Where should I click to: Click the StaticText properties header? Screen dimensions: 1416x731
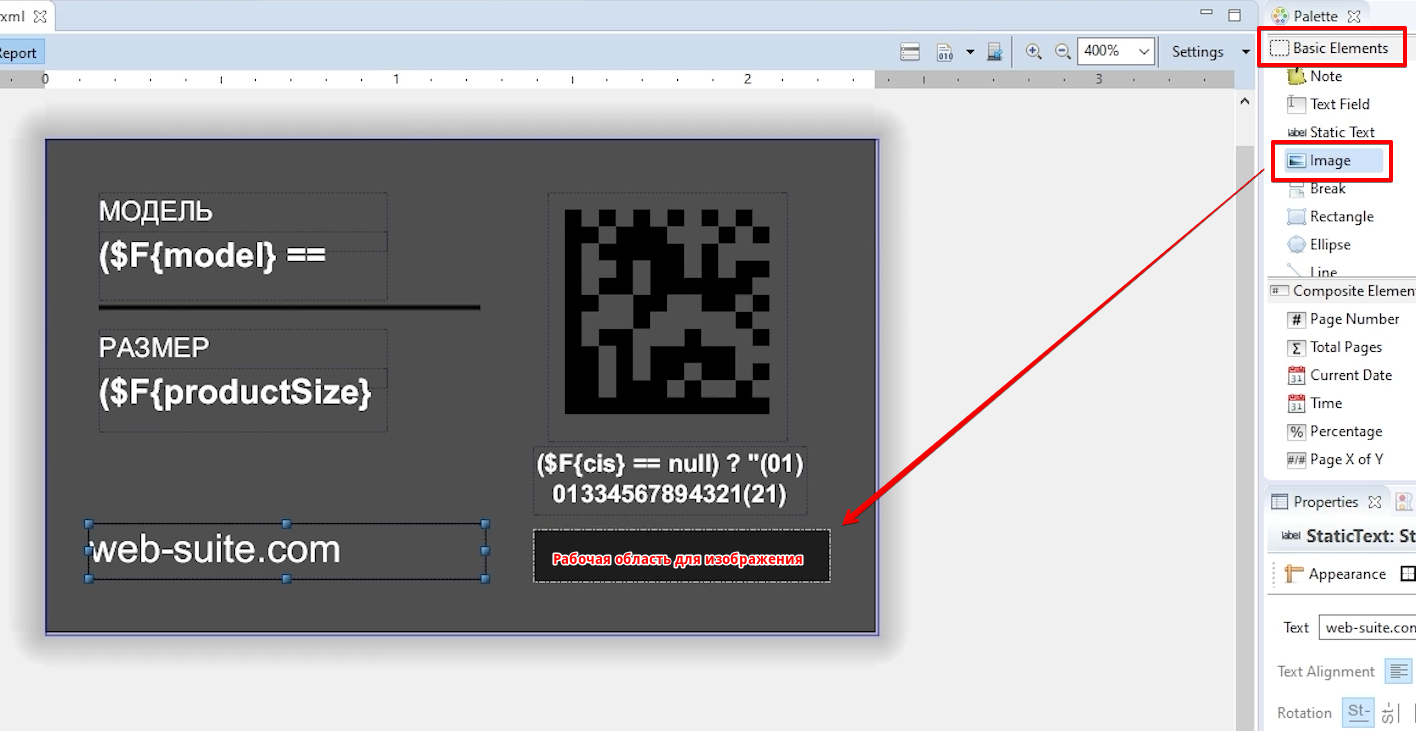(x=1348, y=536)
